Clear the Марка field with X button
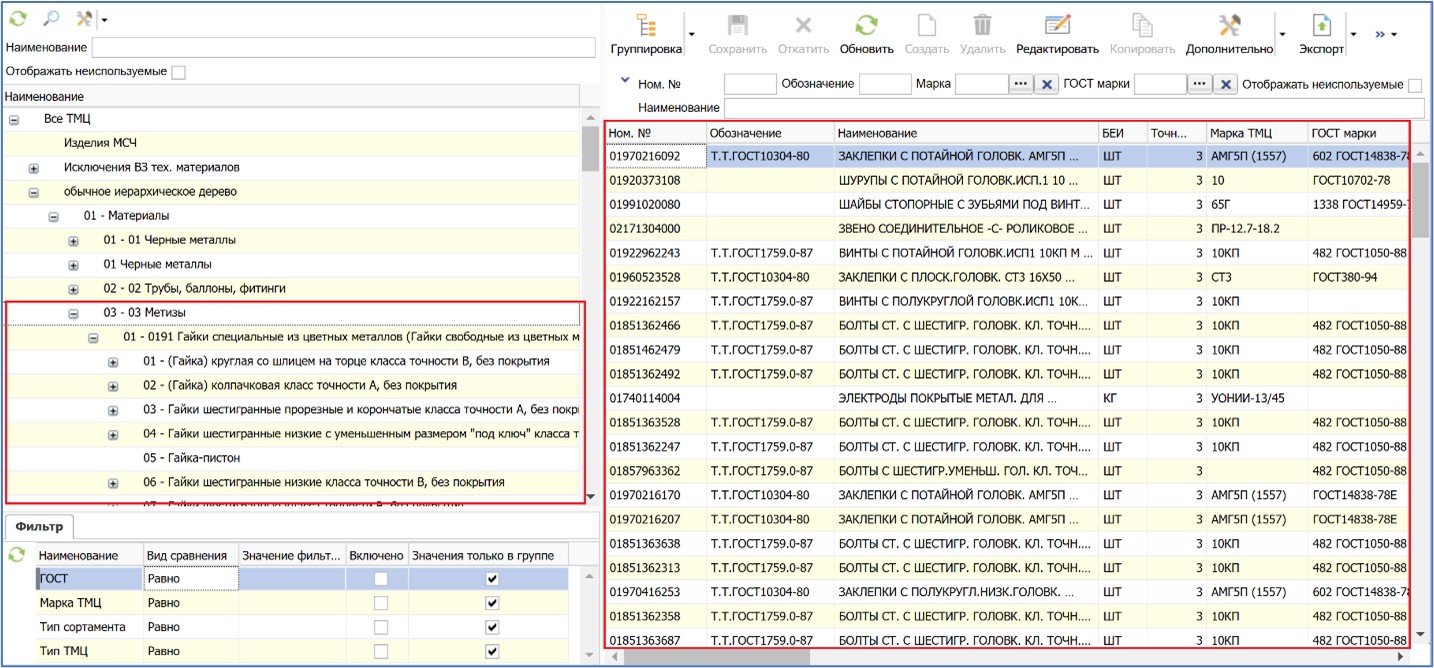Viewport: 1434px width, 668px height. pos(1046,85)
